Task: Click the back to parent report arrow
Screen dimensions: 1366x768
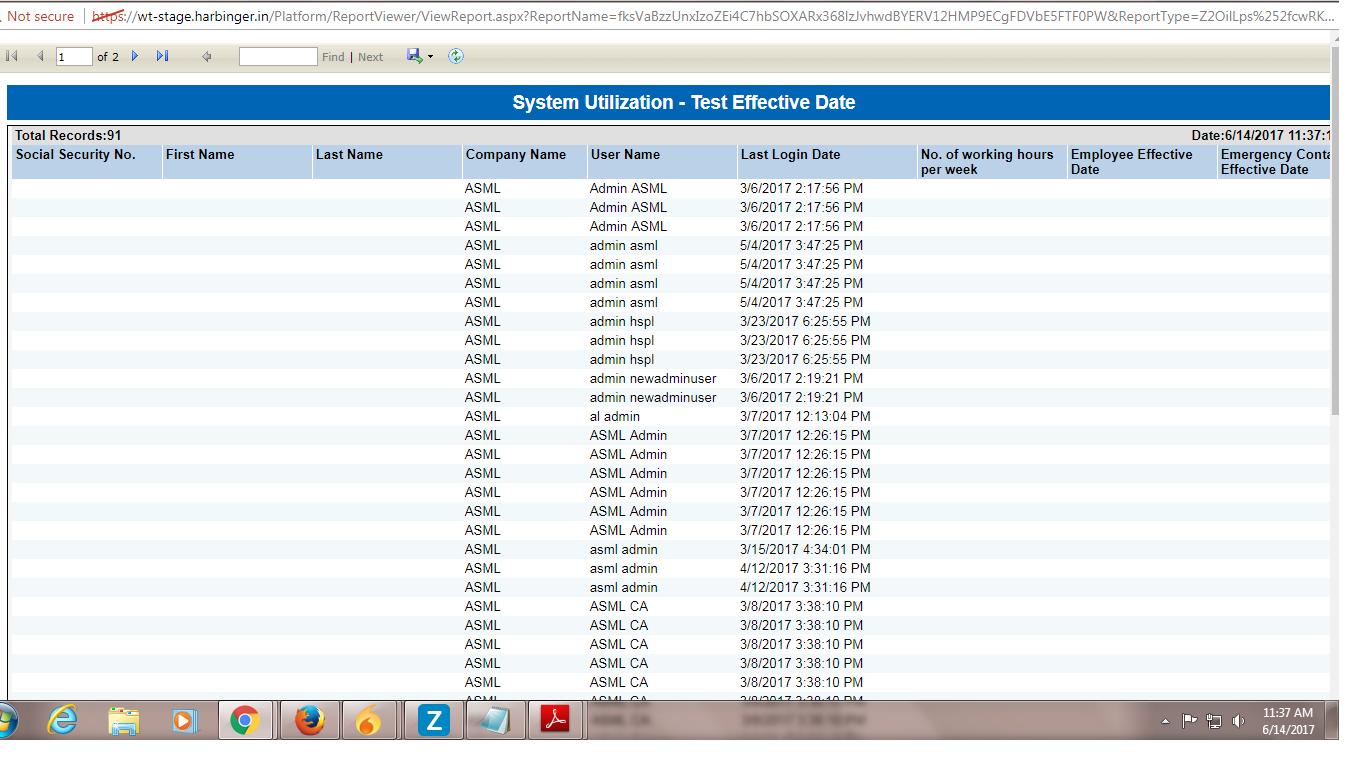Action: click(207, 57)
